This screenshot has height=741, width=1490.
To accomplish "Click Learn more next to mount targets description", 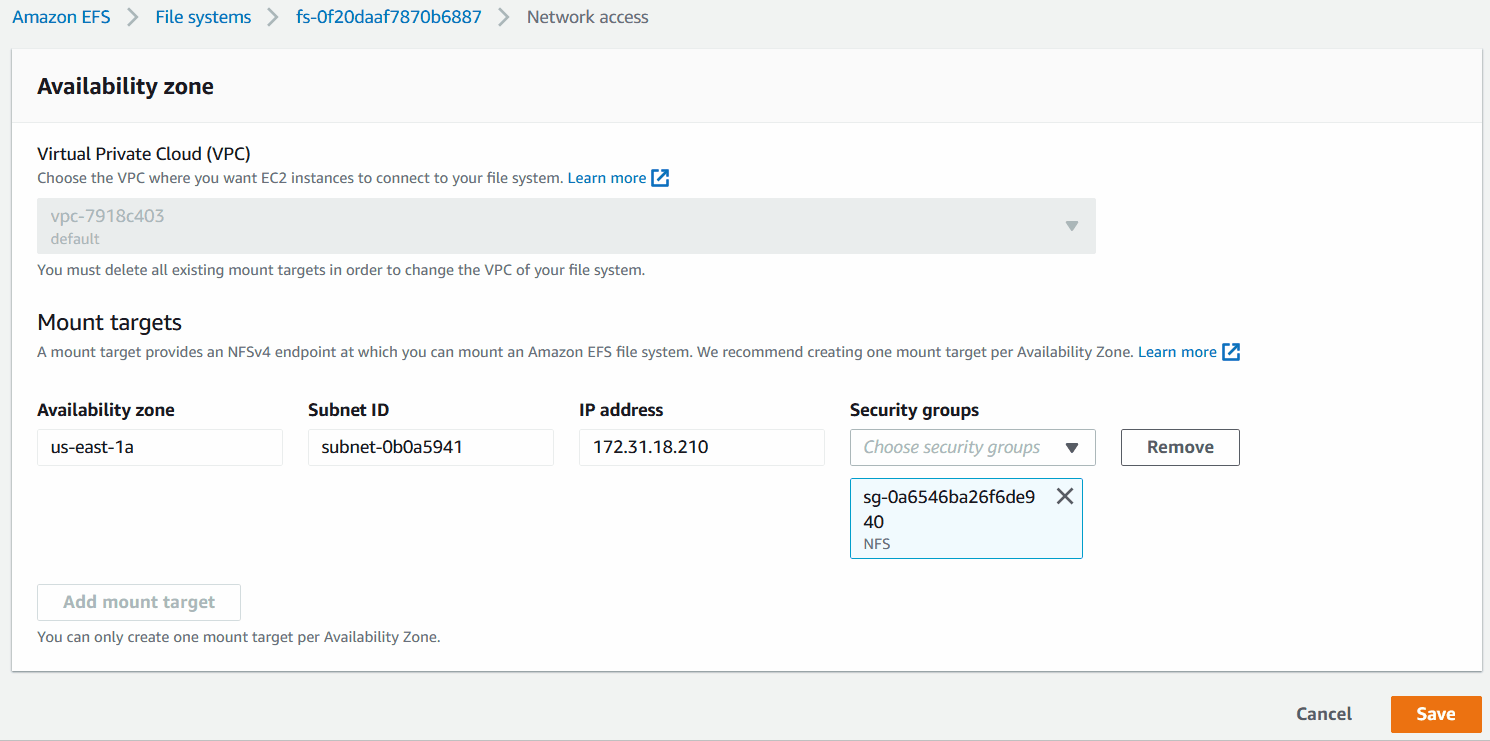I will click(x=1176, y=351).
